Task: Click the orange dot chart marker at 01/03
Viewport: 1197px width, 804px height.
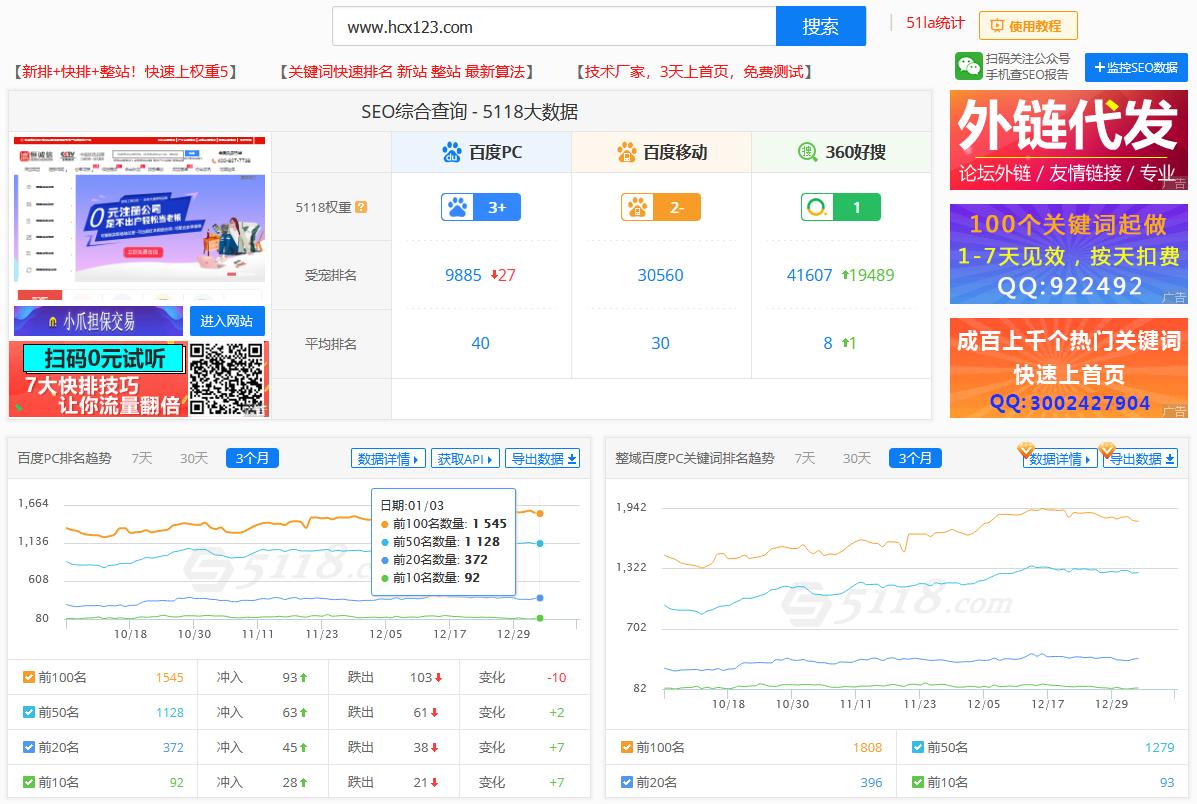Action: tap(540, 513)
